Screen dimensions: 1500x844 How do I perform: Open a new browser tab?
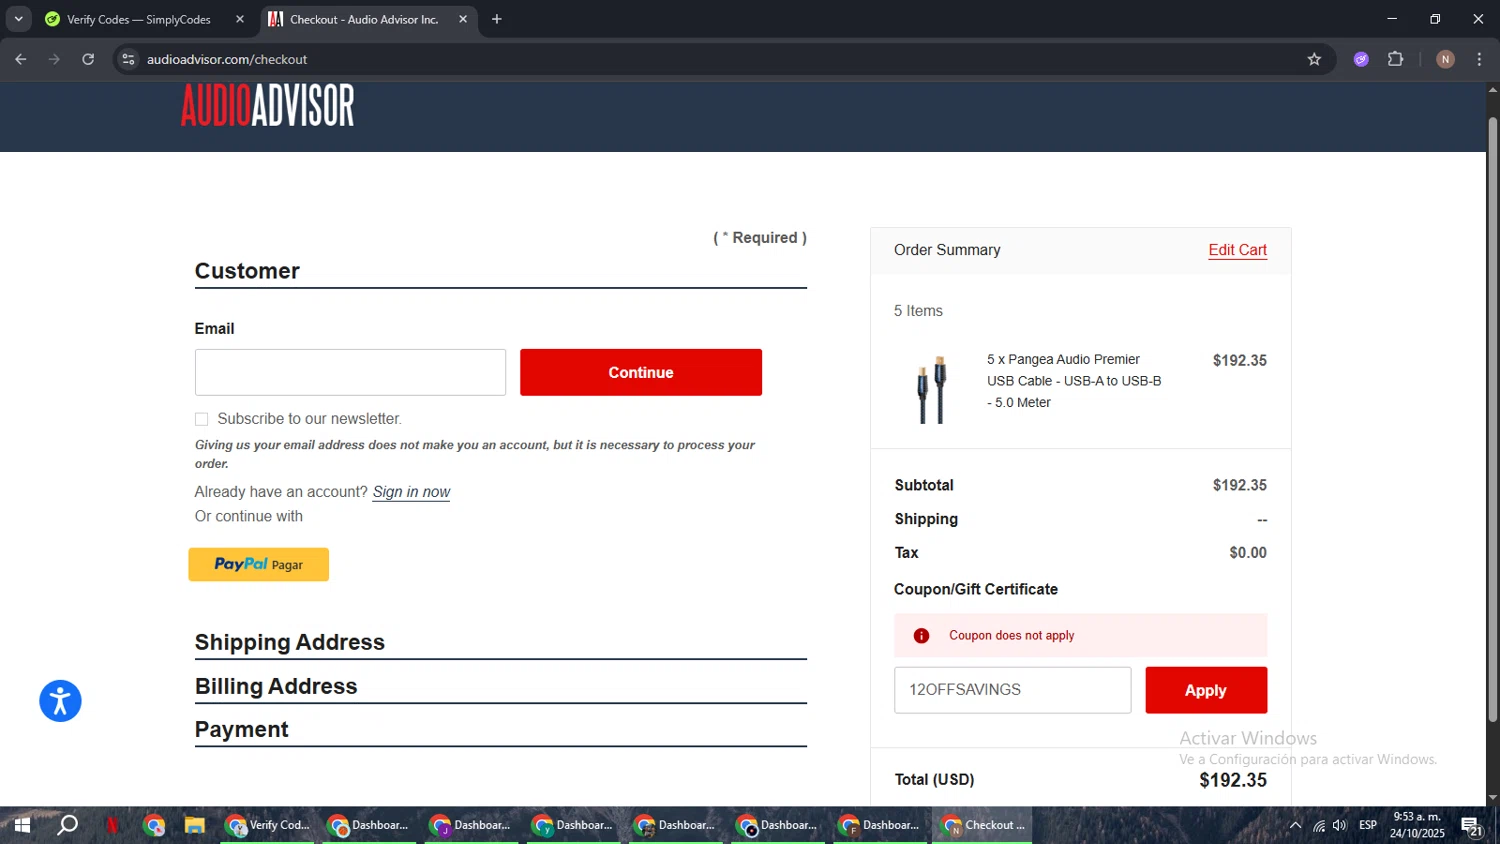click(497, 19)
